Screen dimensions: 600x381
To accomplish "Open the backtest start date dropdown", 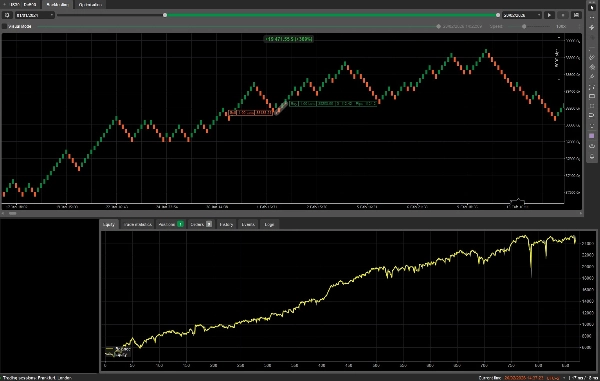I will tap(34, 15).
